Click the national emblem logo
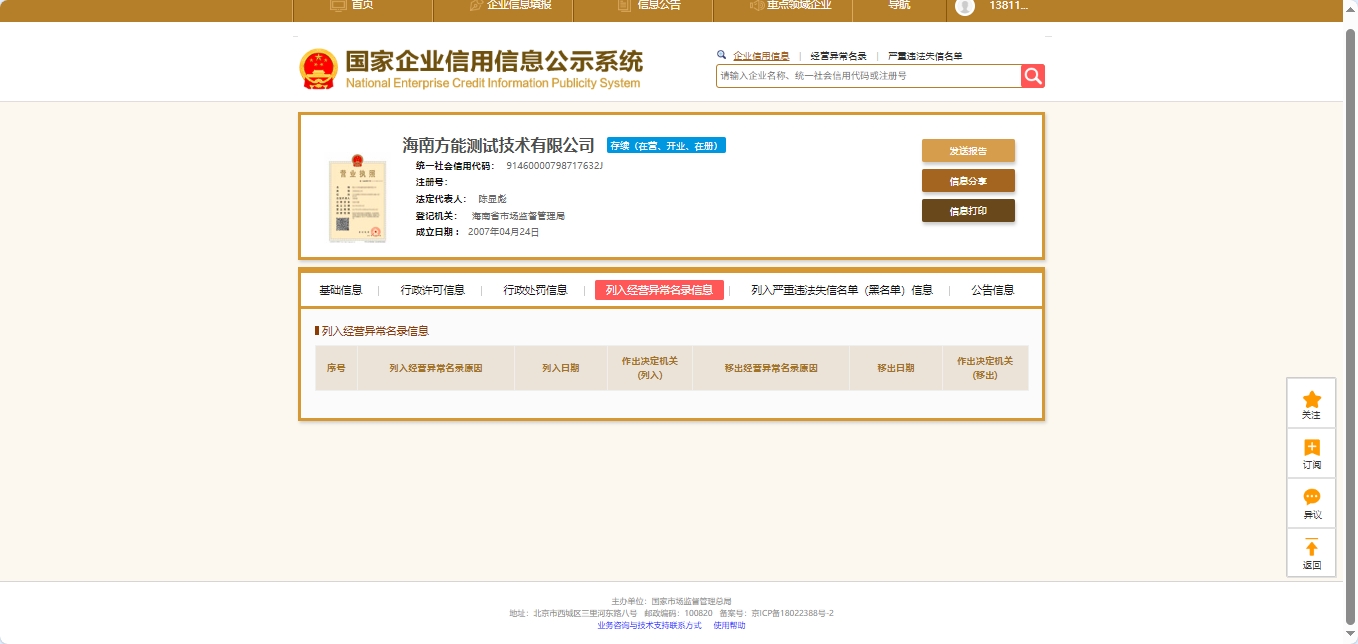The width and height of the screenshot is (1358, 644). click(x=319, y=69)
